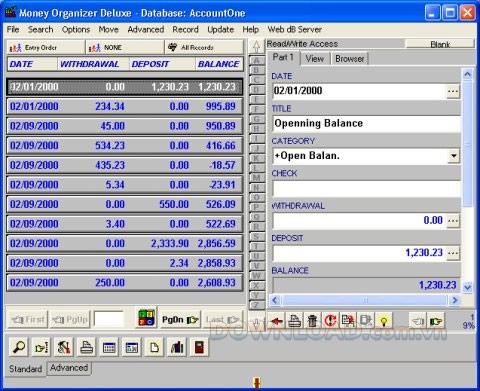Click the table grid view icon
Screen dimensions: 480x391
pyautogui.click(x=109, y=348)
